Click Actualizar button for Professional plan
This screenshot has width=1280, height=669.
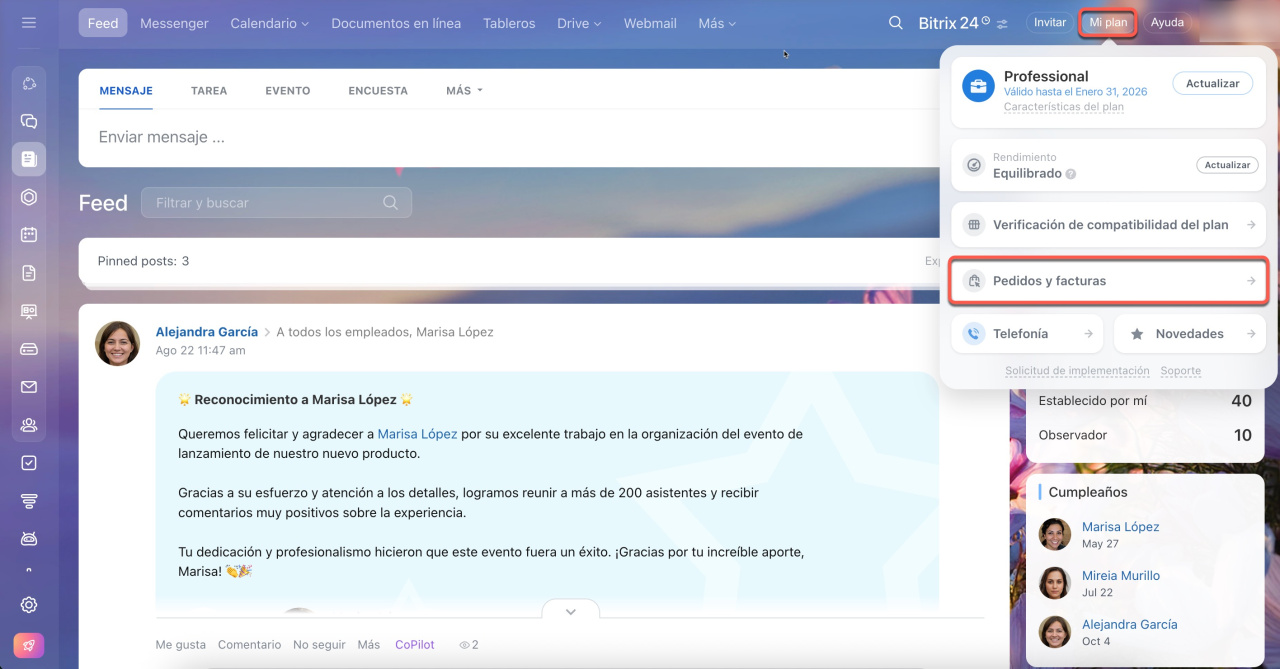(x=1212, y=84)
